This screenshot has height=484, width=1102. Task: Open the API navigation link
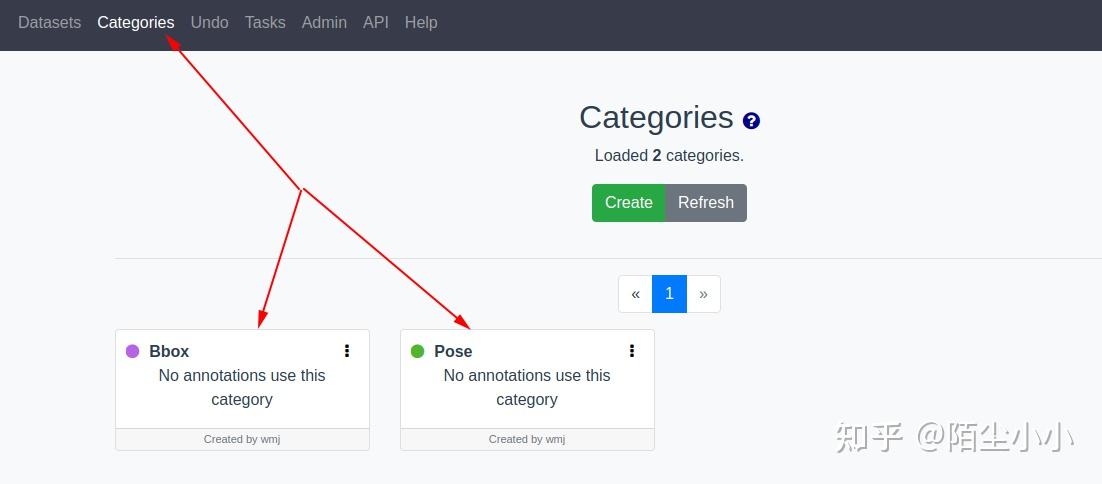pos(376,22)
